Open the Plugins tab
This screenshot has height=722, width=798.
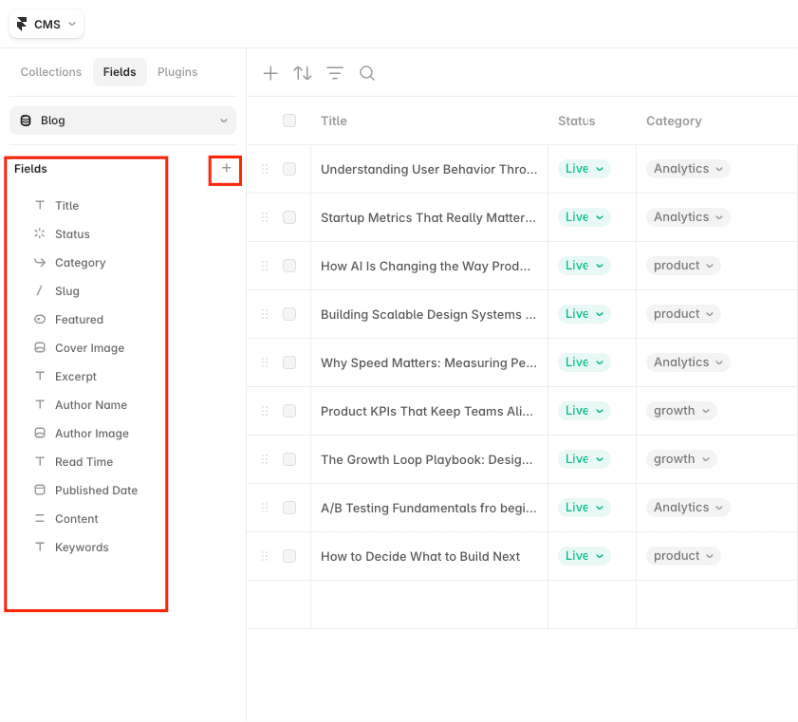coord(177,72)
